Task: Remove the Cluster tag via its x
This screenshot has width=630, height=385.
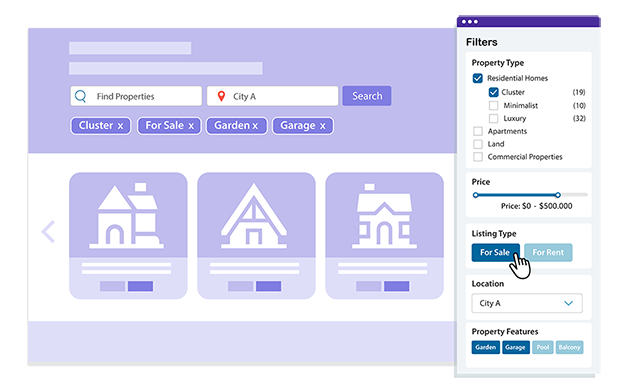Action: pyautogui.click(x=120, y=126)
